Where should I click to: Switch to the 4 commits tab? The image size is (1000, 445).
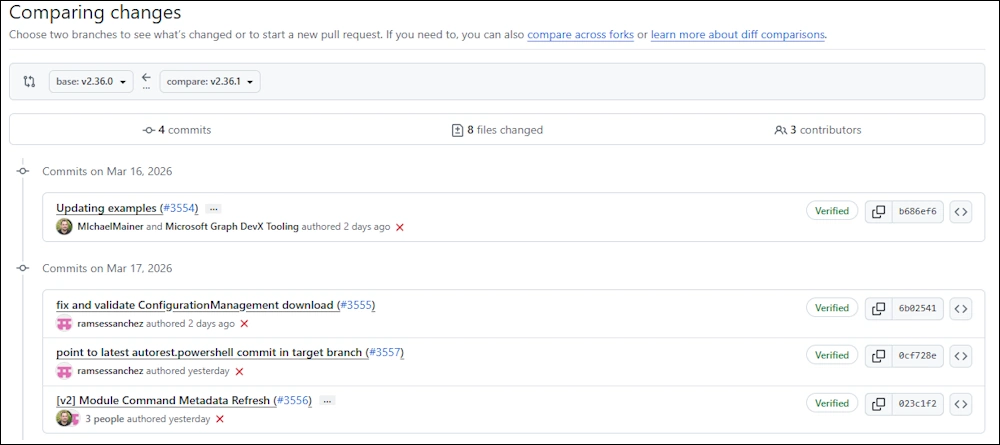click(177, 130)
